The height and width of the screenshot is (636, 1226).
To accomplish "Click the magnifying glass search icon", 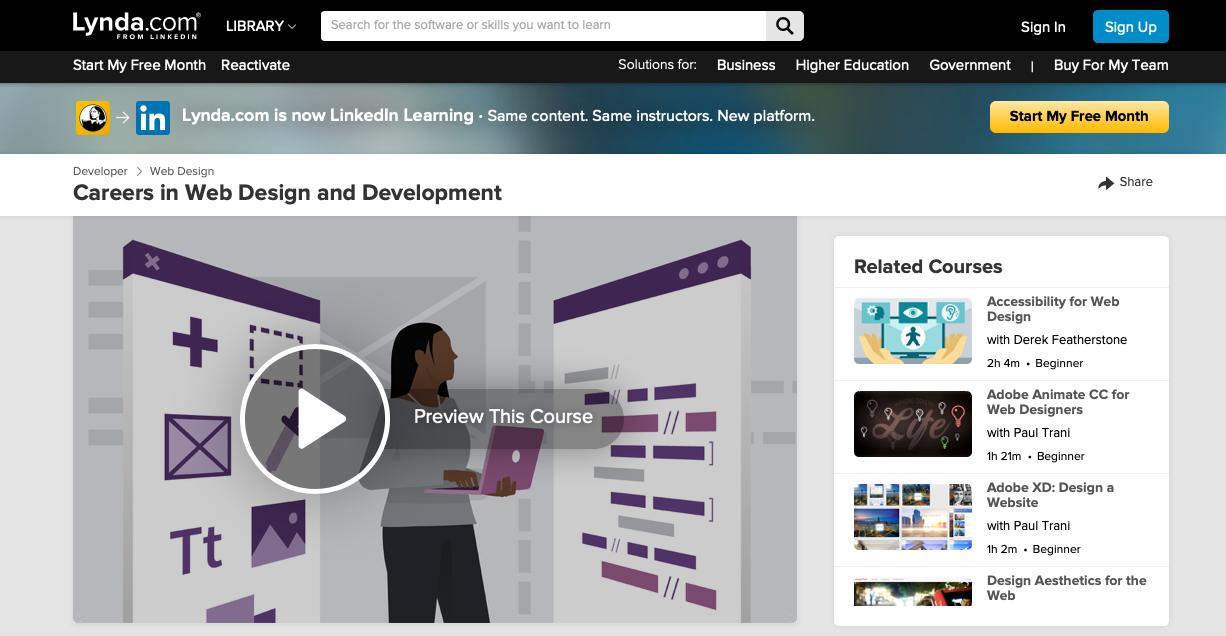I will tap(785, 26).
